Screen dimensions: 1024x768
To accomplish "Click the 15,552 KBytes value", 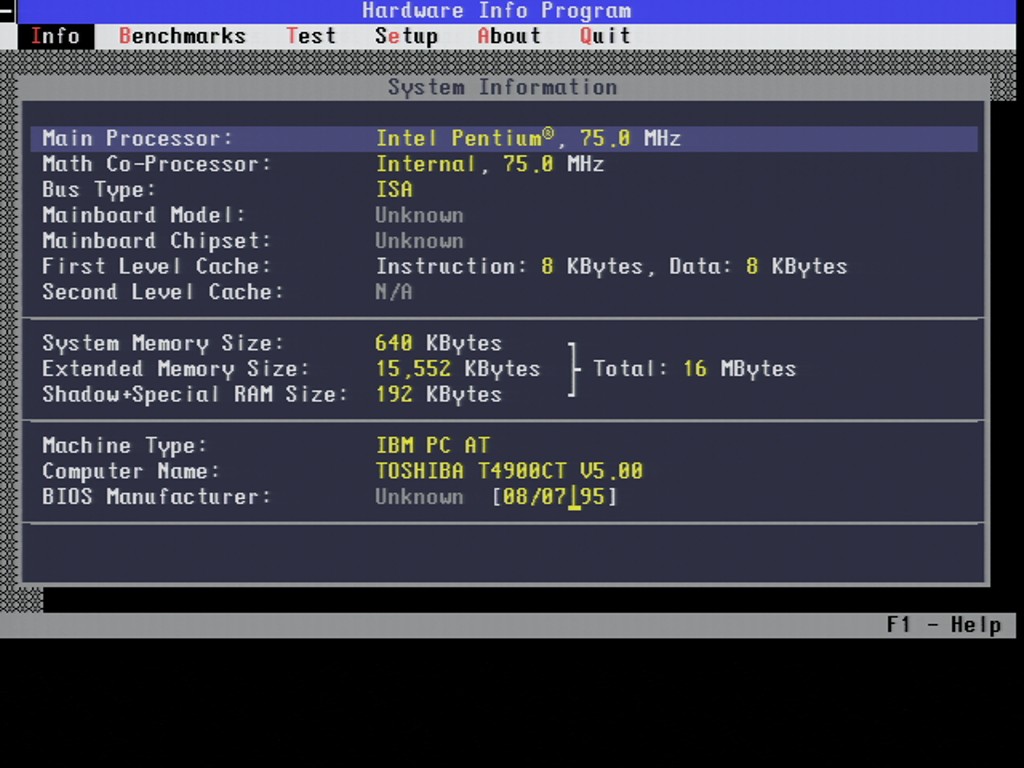I will (x=458, y=368).
